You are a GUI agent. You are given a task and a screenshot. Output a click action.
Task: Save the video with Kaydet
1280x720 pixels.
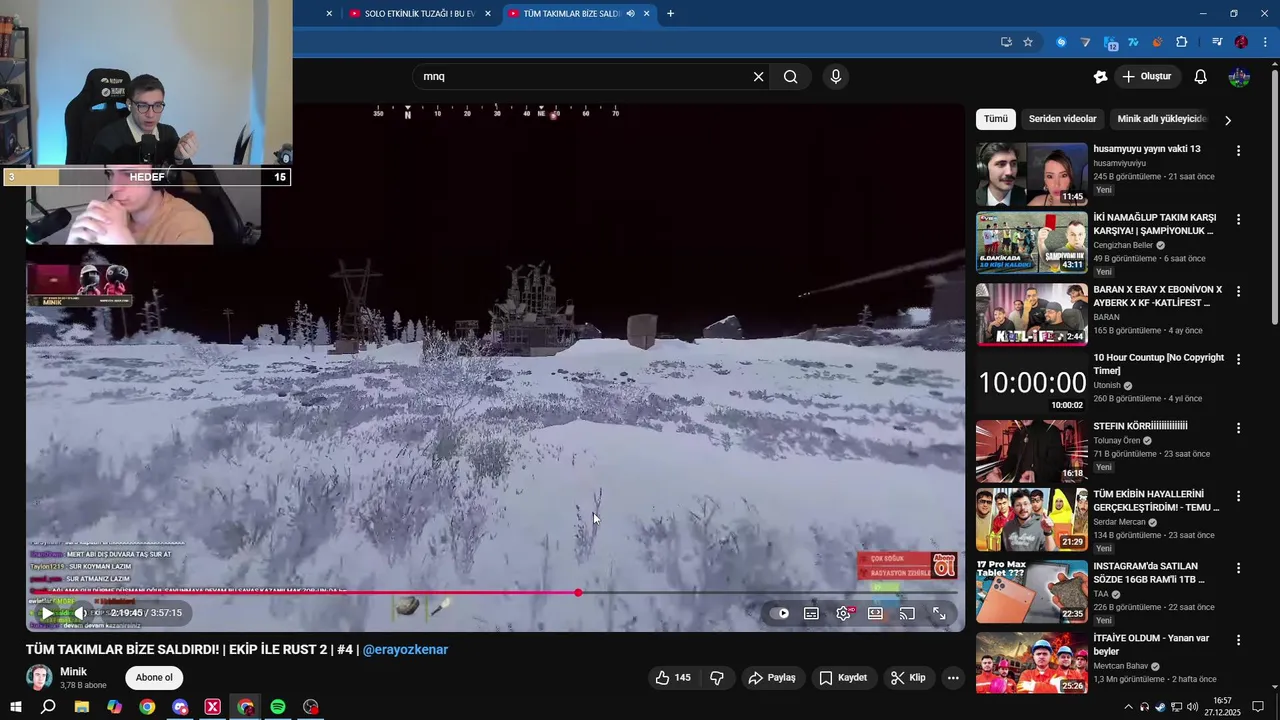pos(843,678)
